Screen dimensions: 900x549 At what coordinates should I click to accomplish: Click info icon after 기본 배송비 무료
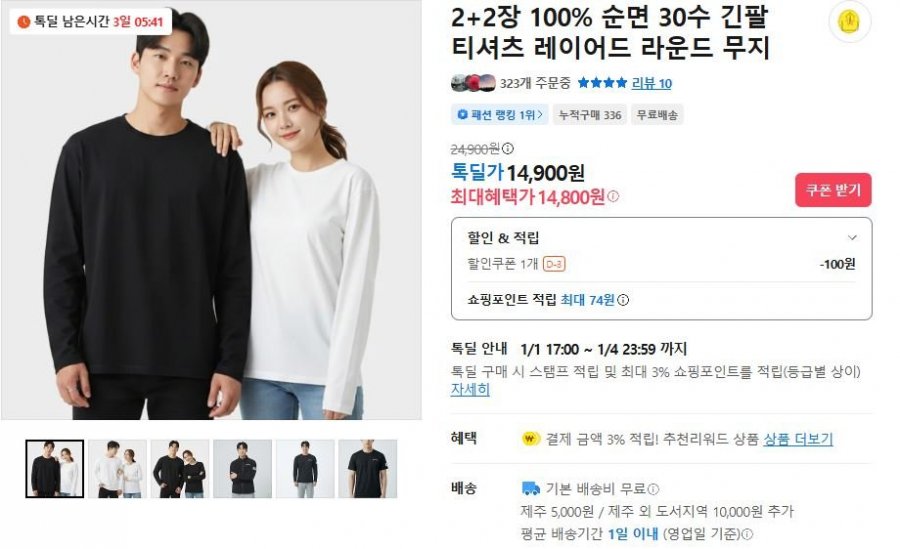click(x=653, y=489)
